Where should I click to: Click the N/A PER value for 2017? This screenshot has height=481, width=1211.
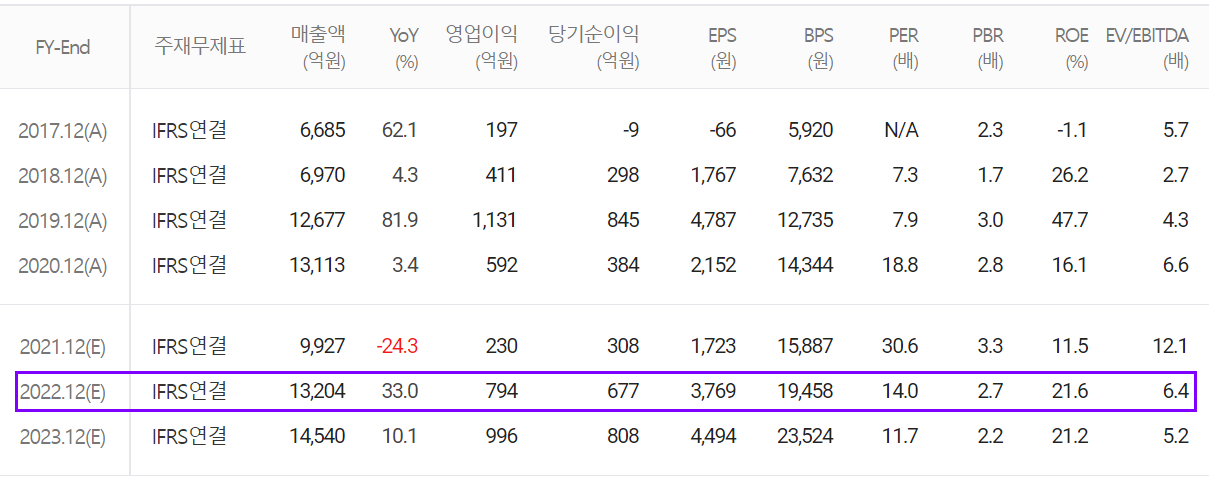(x=902, y=130)
